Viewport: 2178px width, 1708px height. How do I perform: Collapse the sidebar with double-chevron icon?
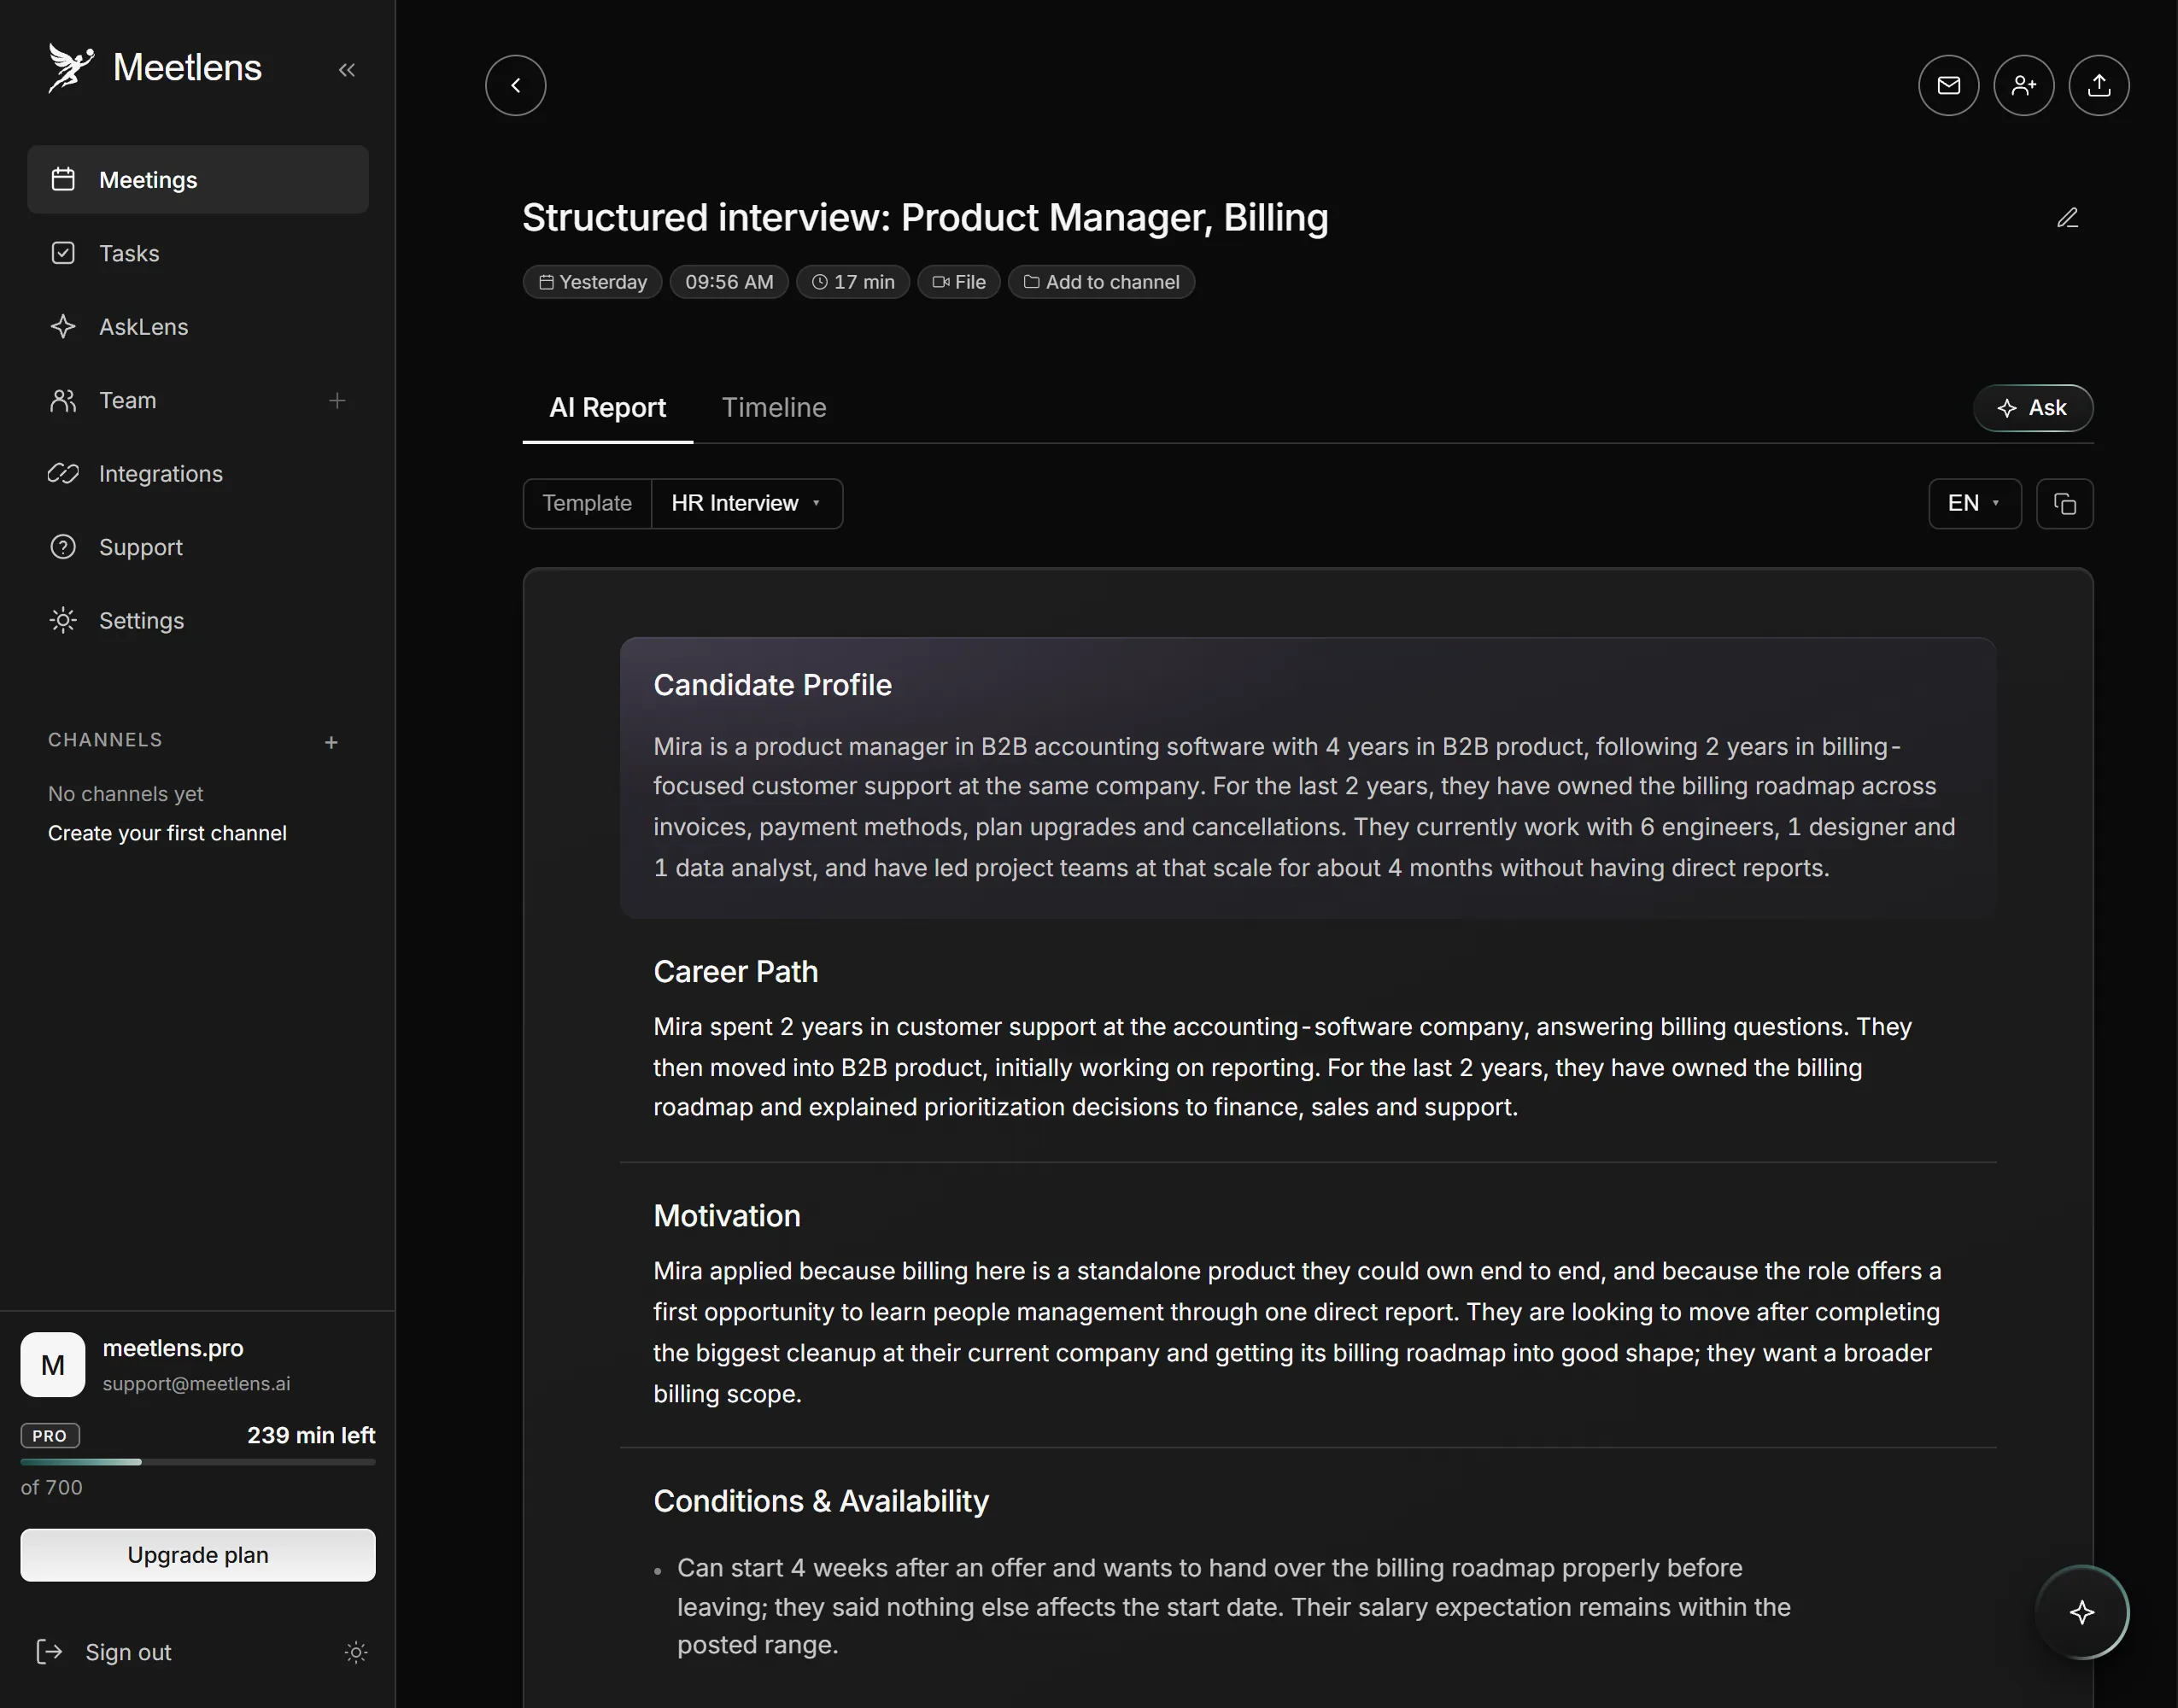pos(347,70)
